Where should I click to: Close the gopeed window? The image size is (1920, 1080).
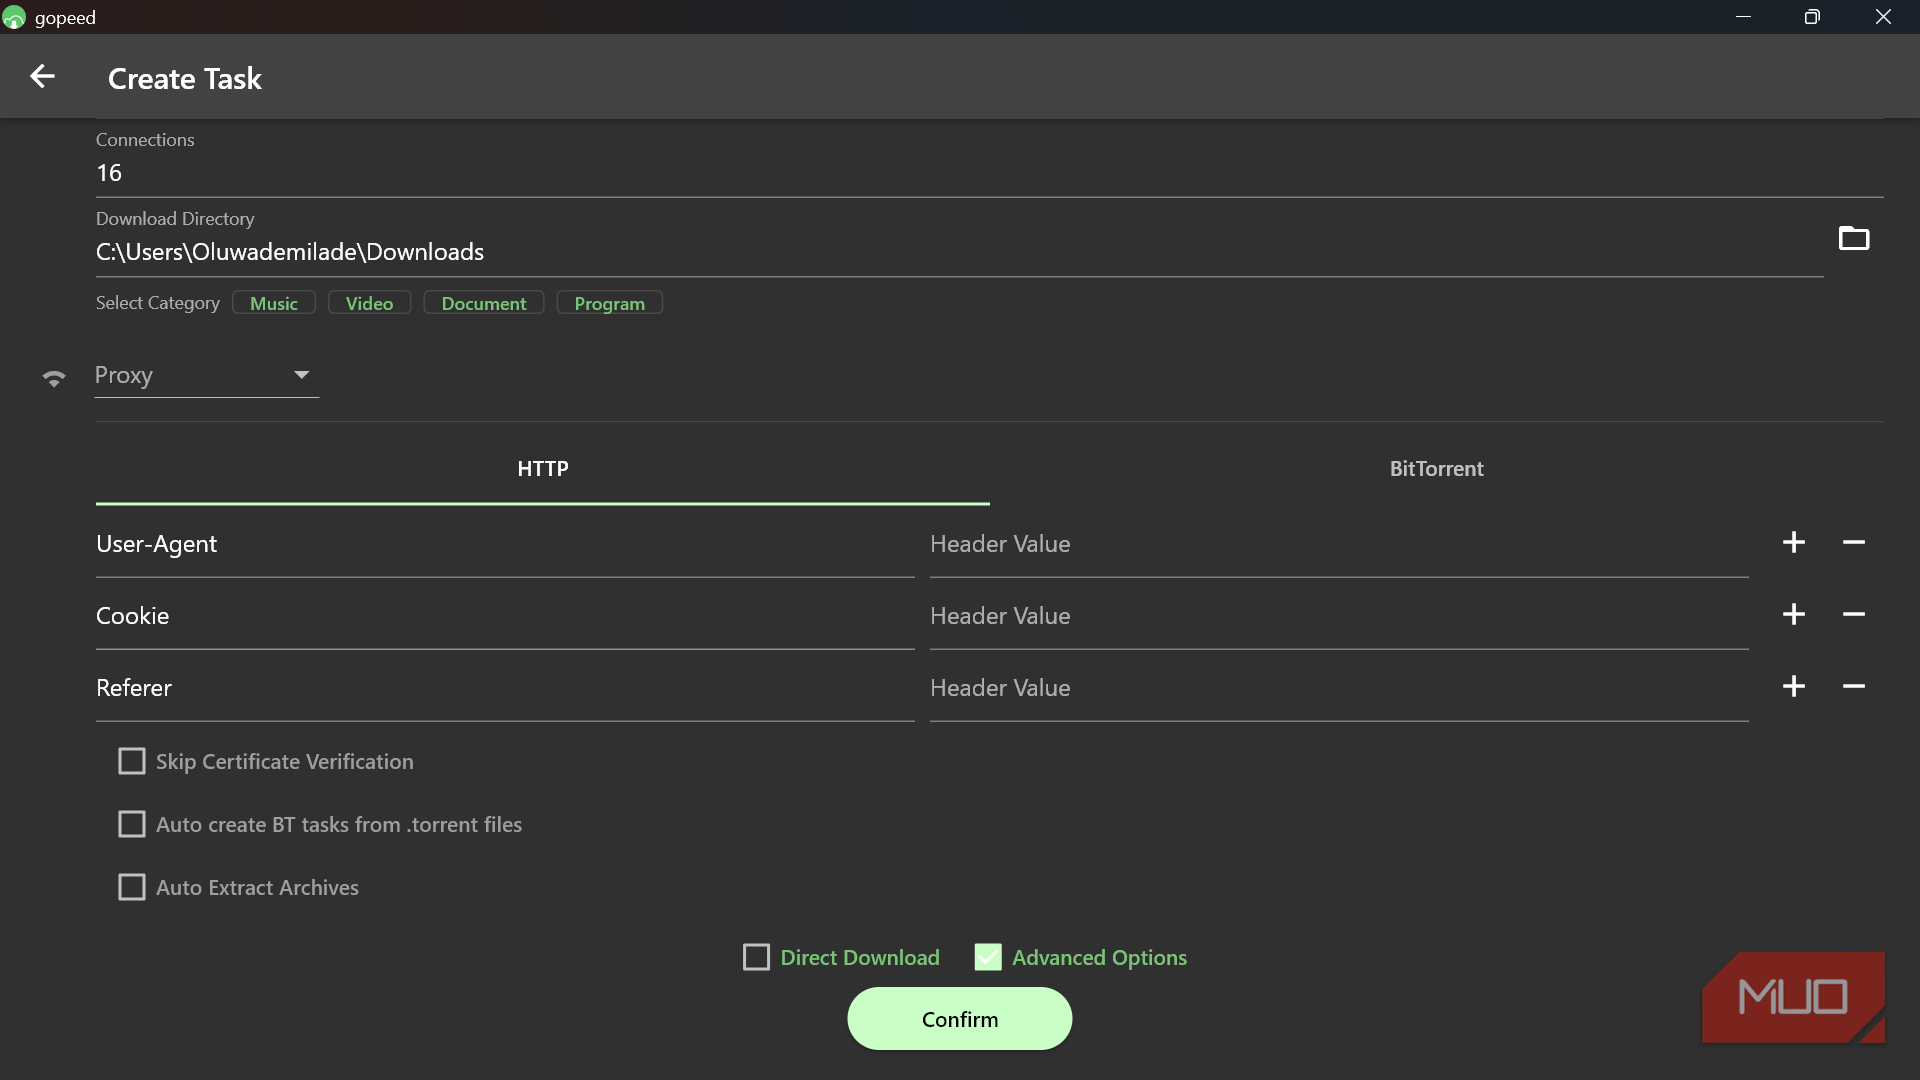tap(1884, 17)
